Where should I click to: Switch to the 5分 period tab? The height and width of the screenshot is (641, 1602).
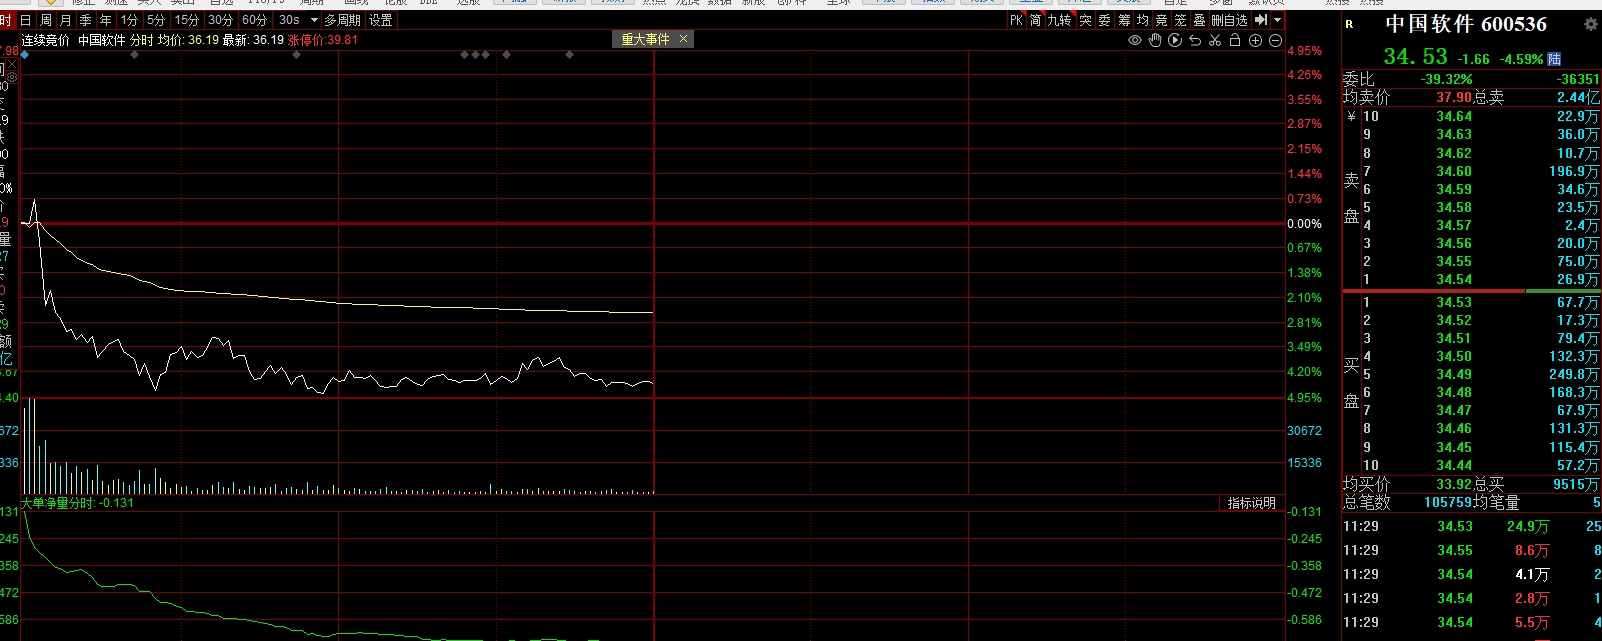coord(156,20)
